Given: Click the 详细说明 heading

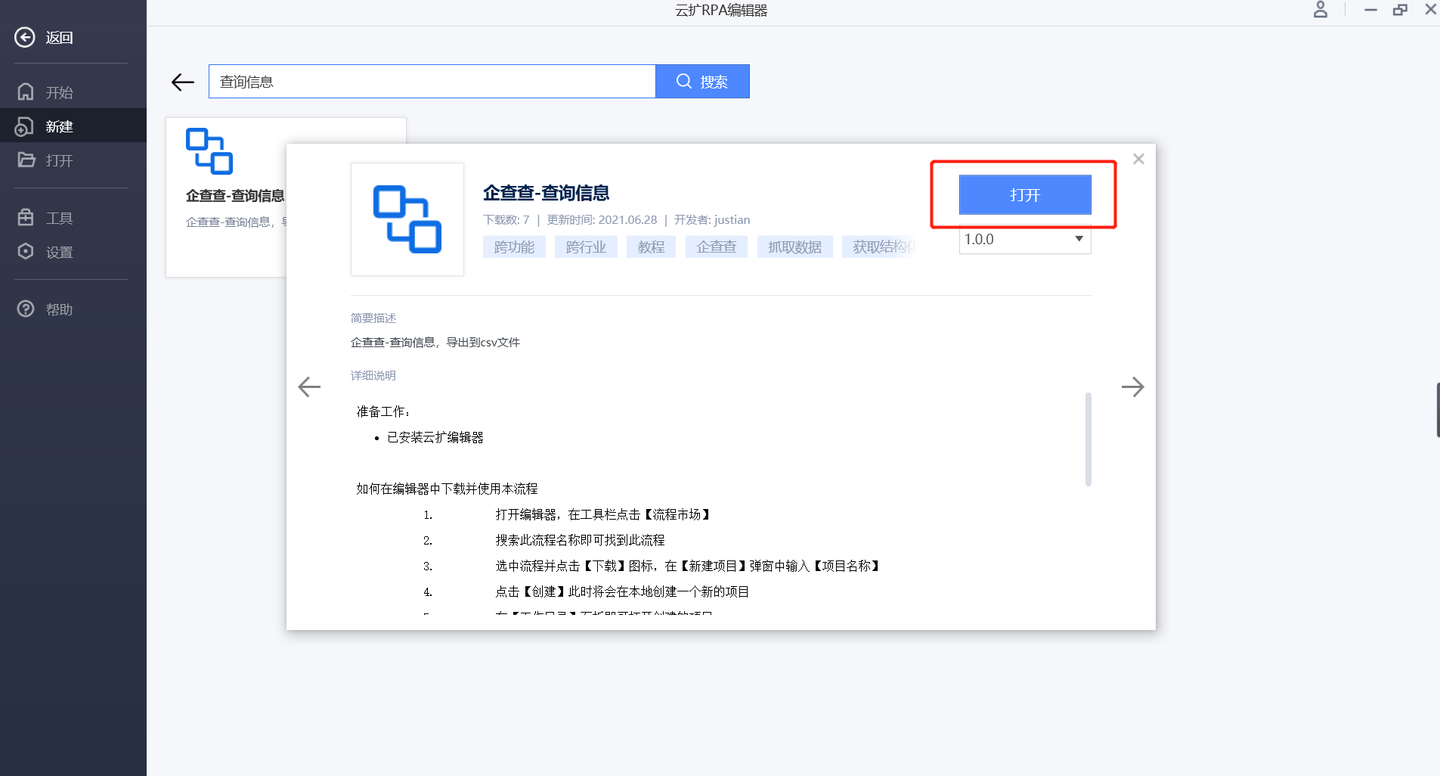Looking at the screenshot, I should pyautogui.click(x=373, y=376).
